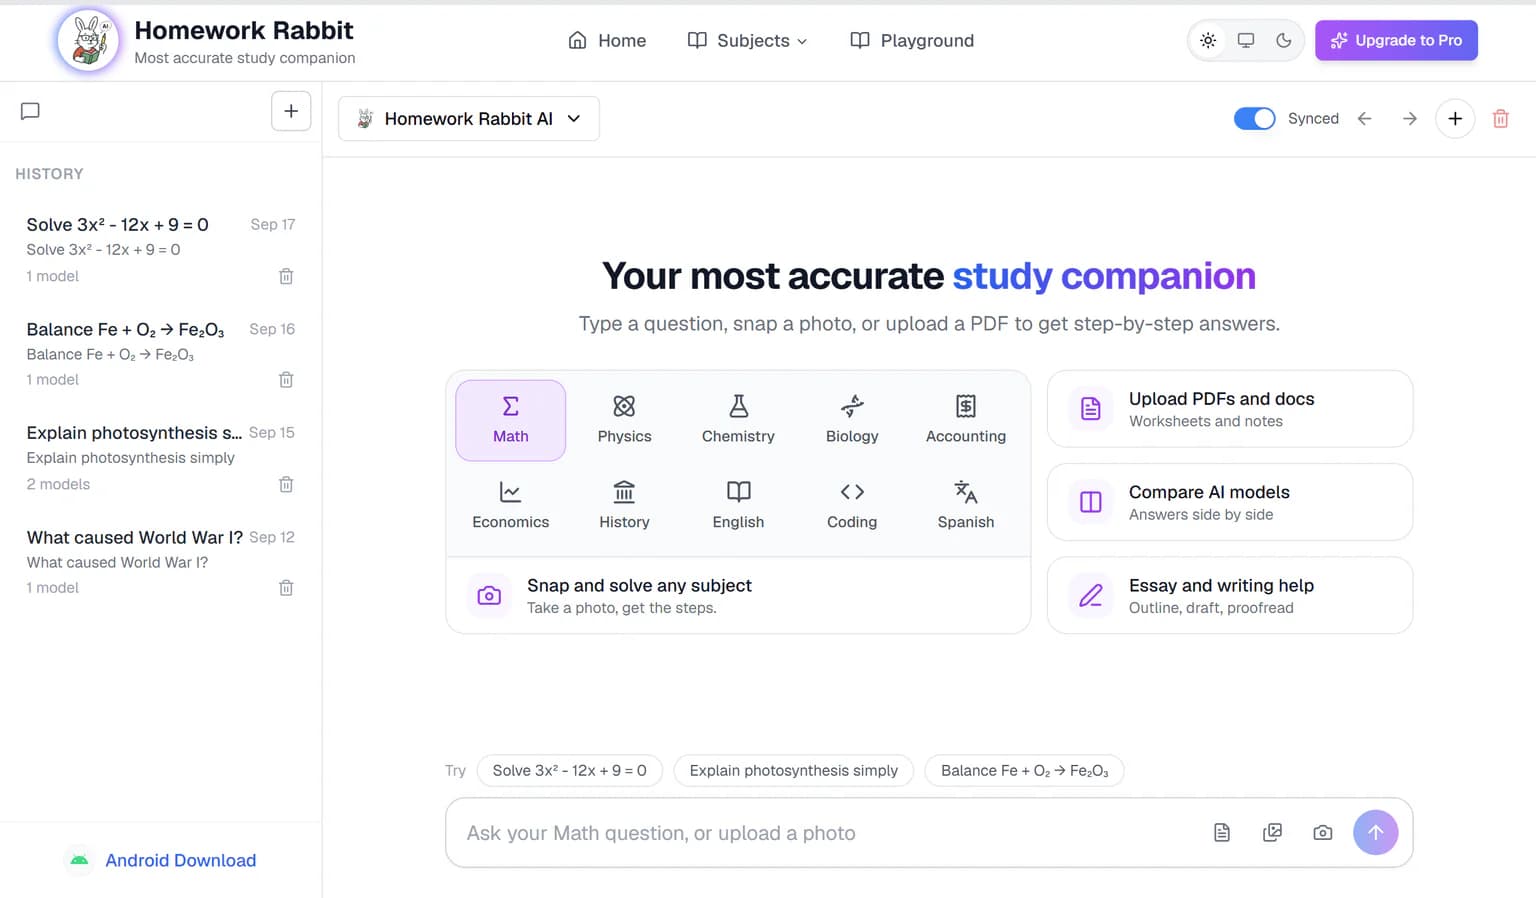1536x898 pixels.
Task: Select the Spanish subject tile
Action: coord(966,506)
